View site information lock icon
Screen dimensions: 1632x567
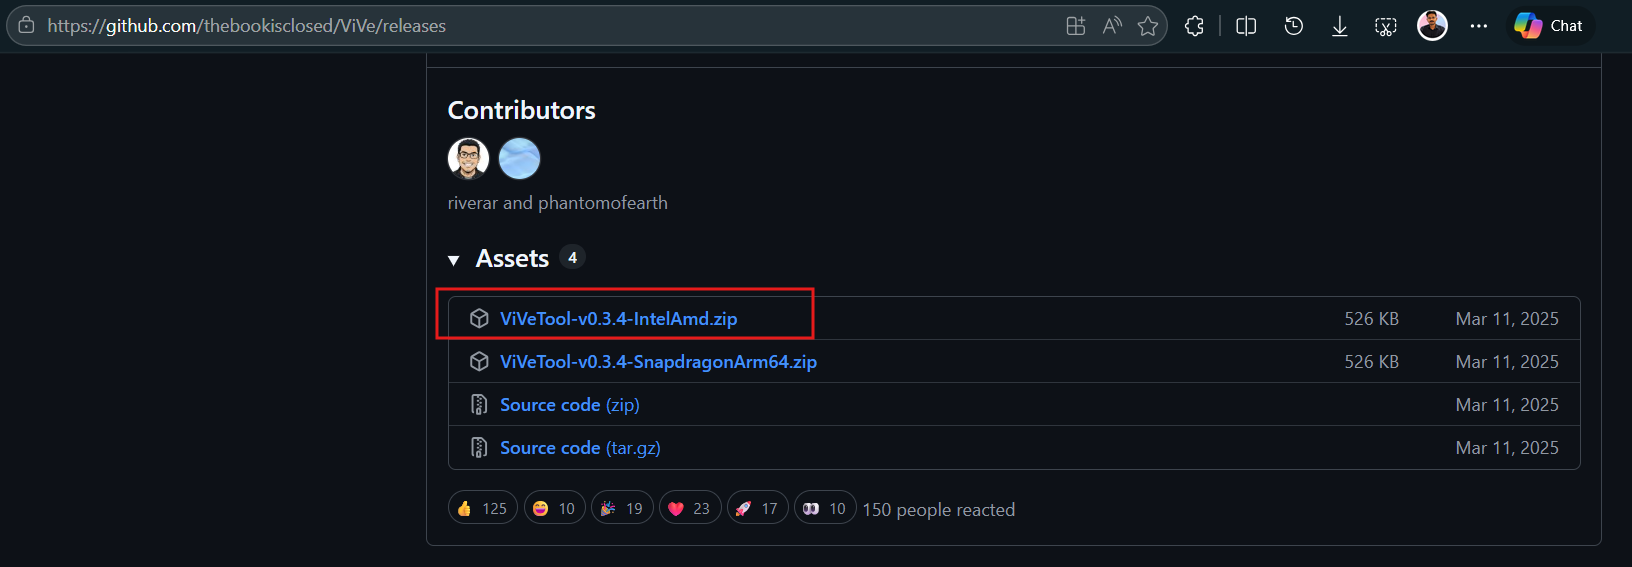pyautogui.click(x=27, y=26)
